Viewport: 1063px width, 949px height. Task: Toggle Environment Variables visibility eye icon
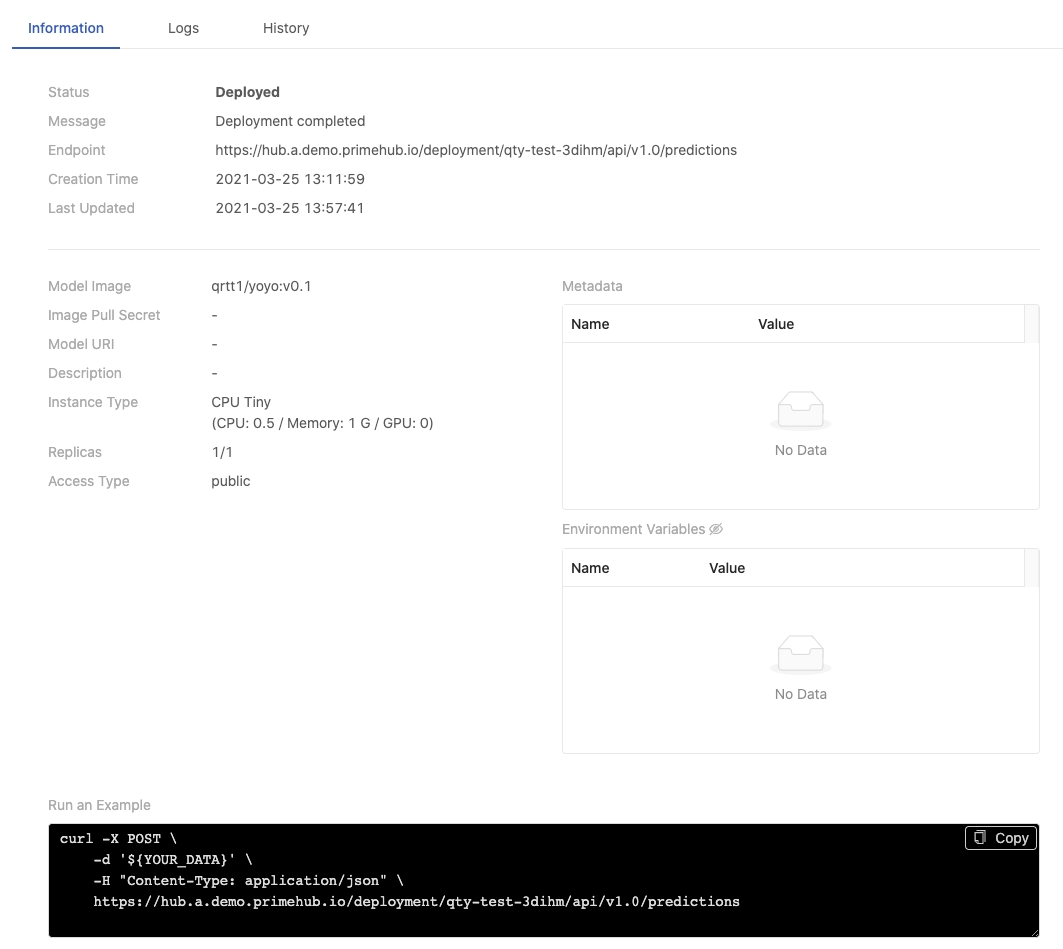click(716, 529)
